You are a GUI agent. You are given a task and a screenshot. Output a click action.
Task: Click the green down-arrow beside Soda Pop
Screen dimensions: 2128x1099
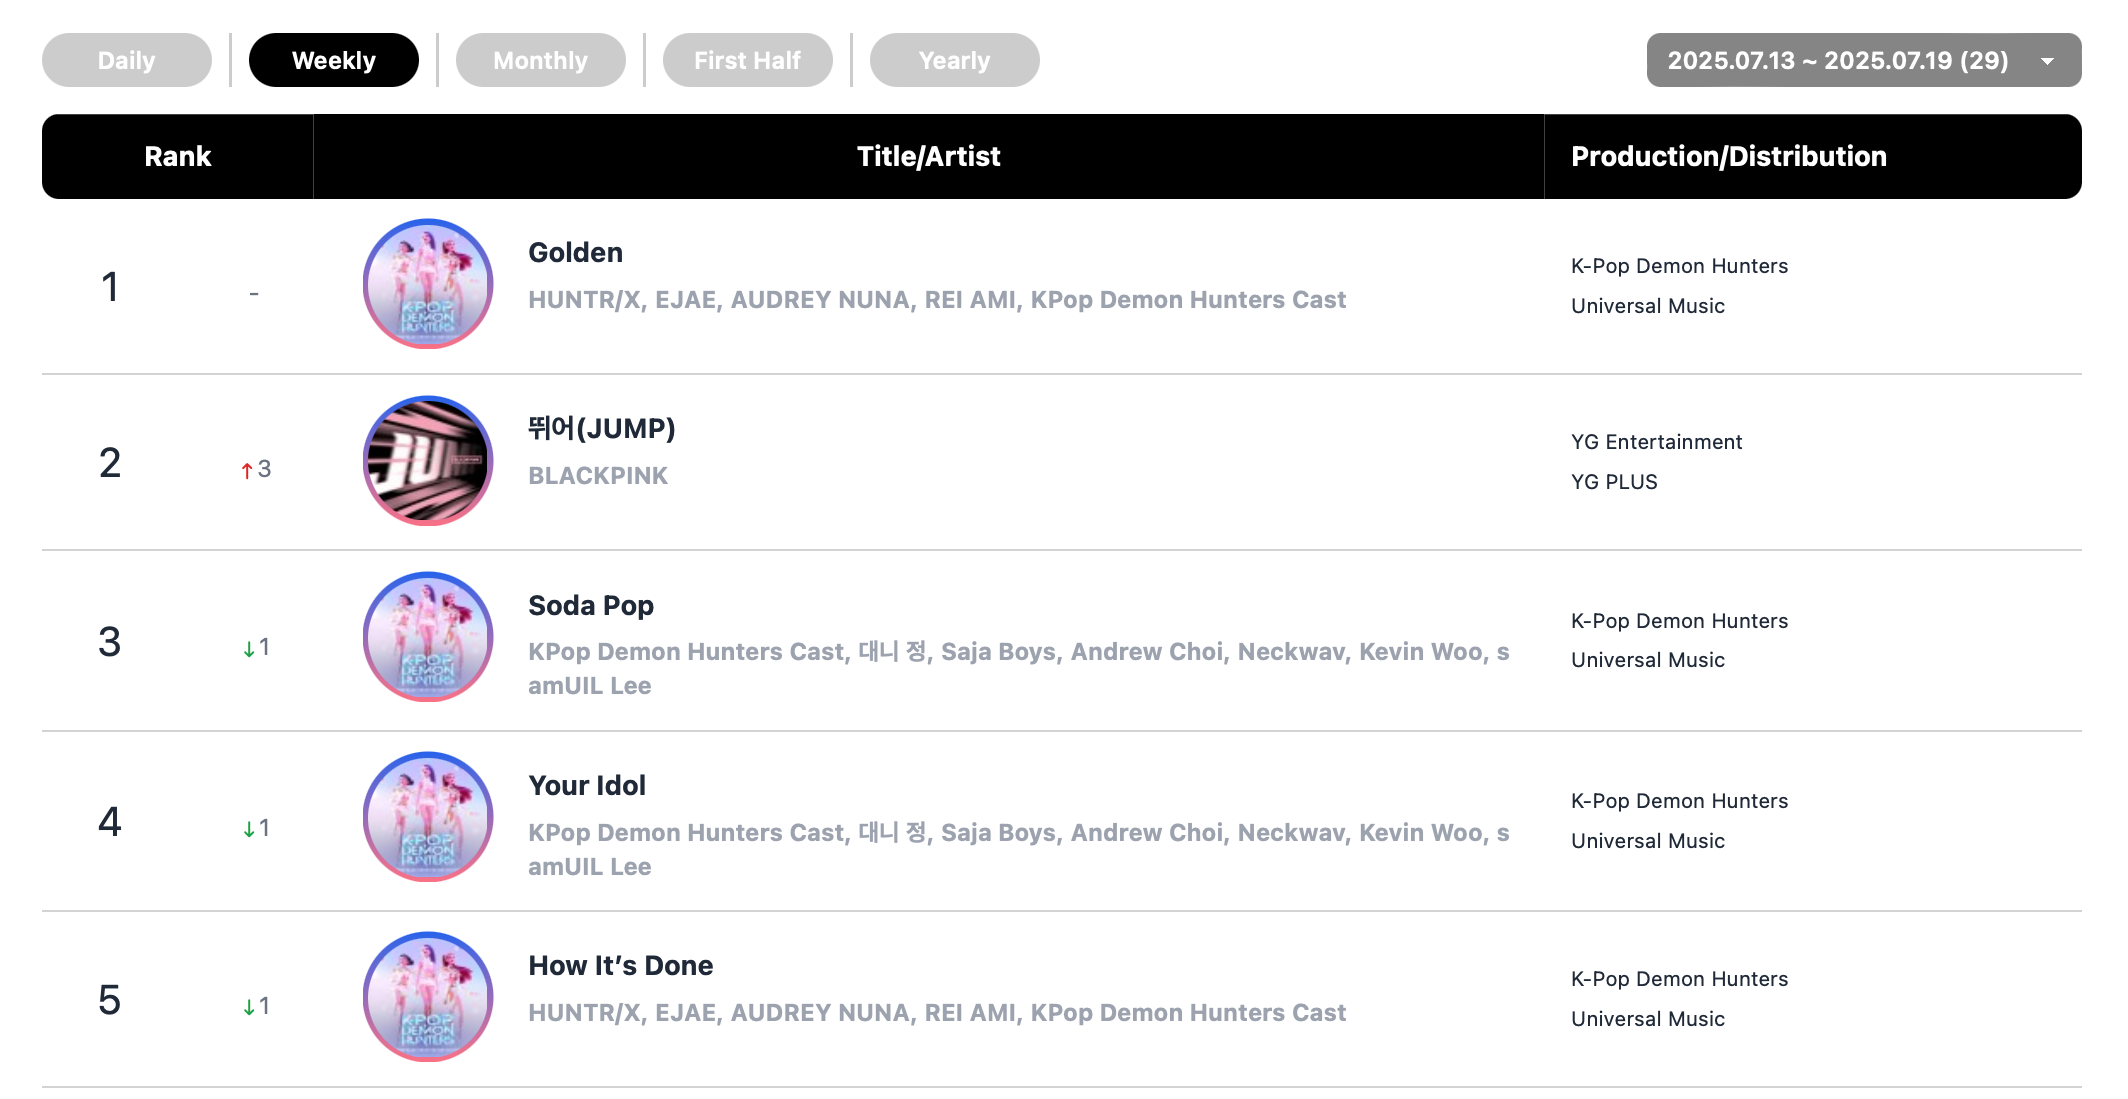coord(249,649)
